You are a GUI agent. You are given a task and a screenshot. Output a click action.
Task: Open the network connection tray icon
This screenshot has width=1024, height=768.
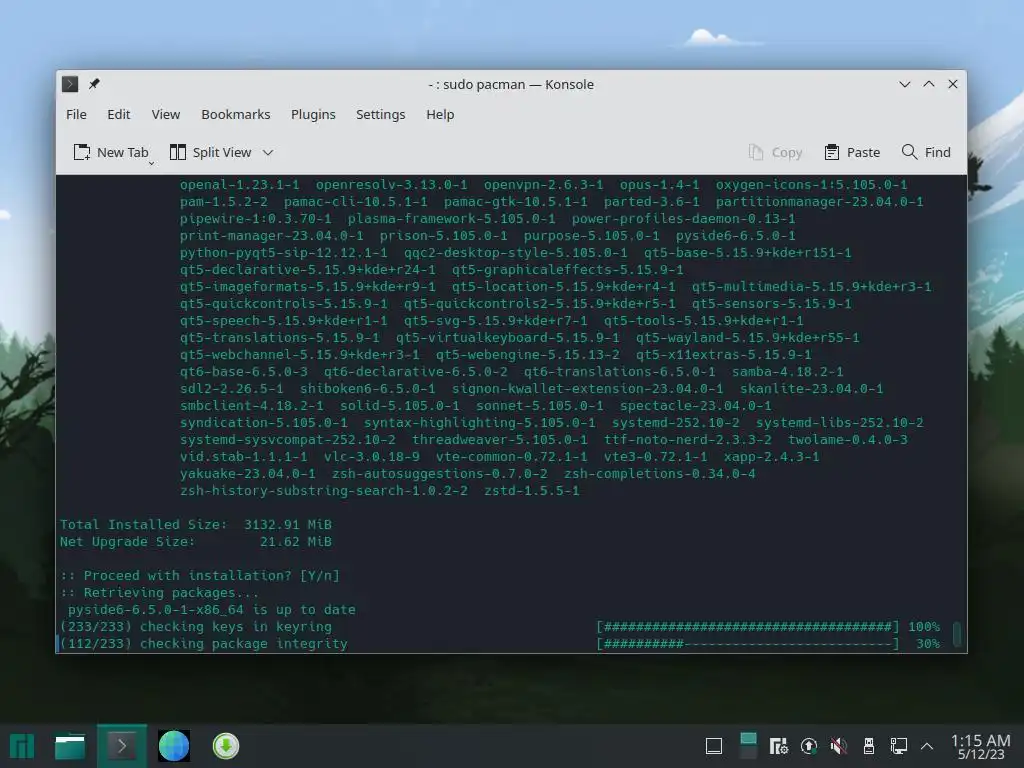(899, 746)
